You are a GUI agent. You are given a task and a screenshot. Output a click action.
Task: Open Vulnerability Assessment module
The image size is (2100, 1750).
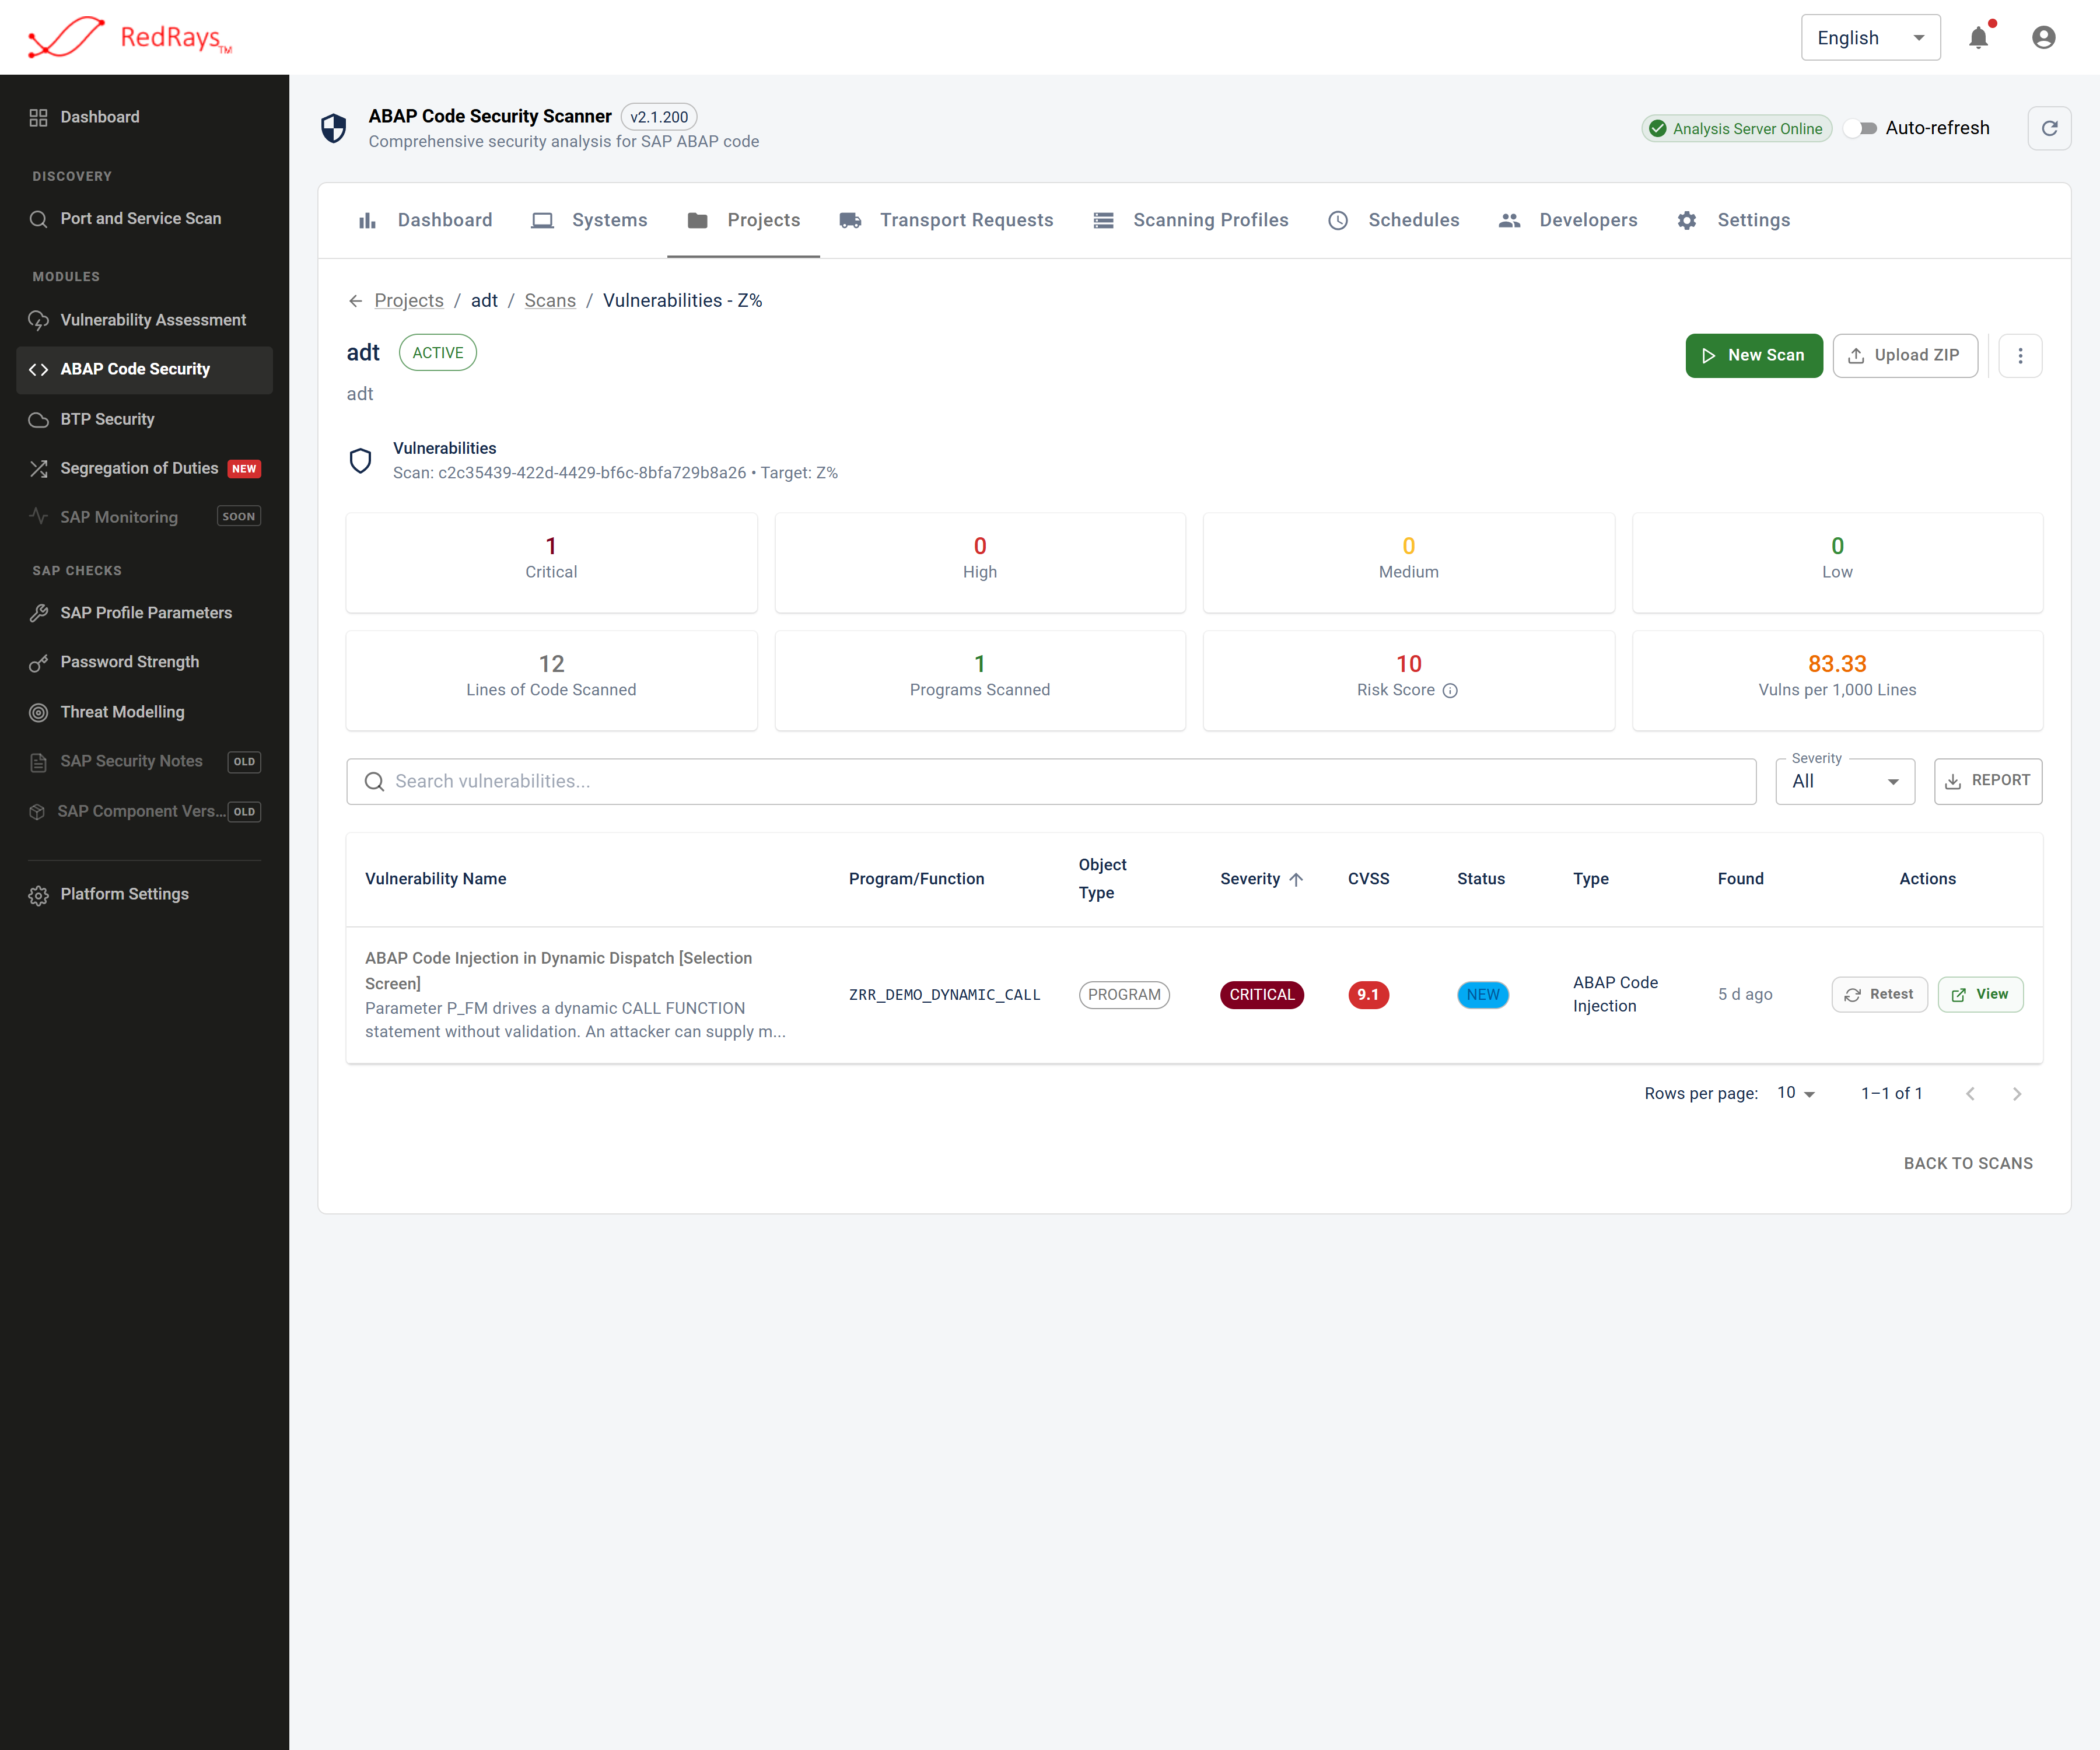(x=145, y=320)
